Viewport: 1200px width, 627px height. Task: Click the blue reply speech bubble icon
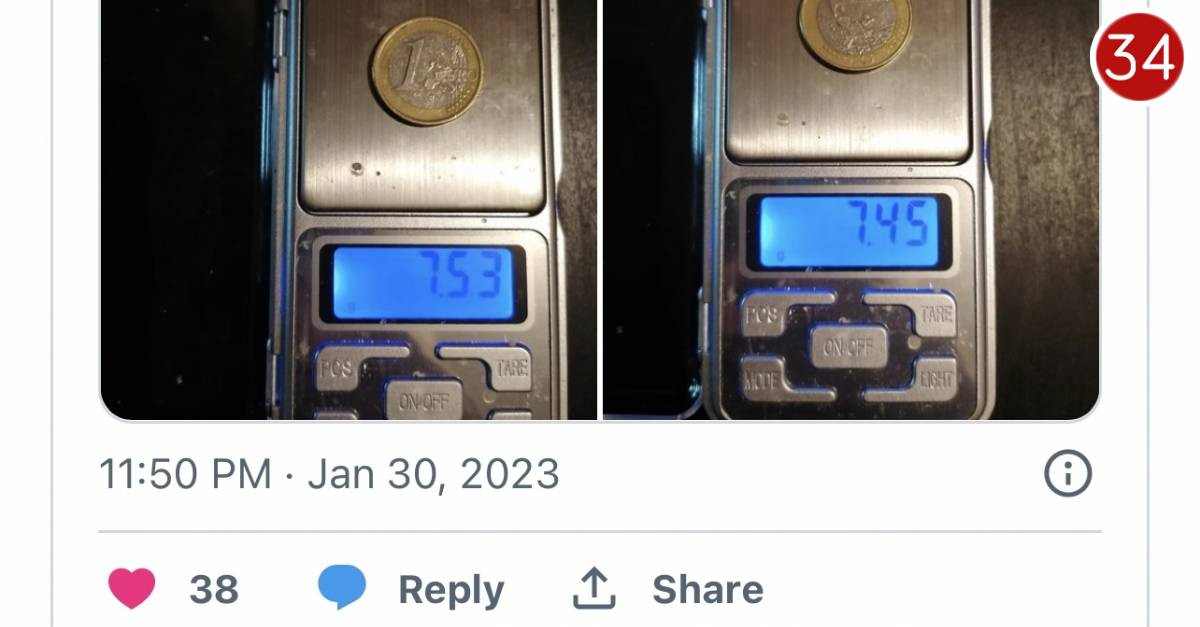(342, 588)
